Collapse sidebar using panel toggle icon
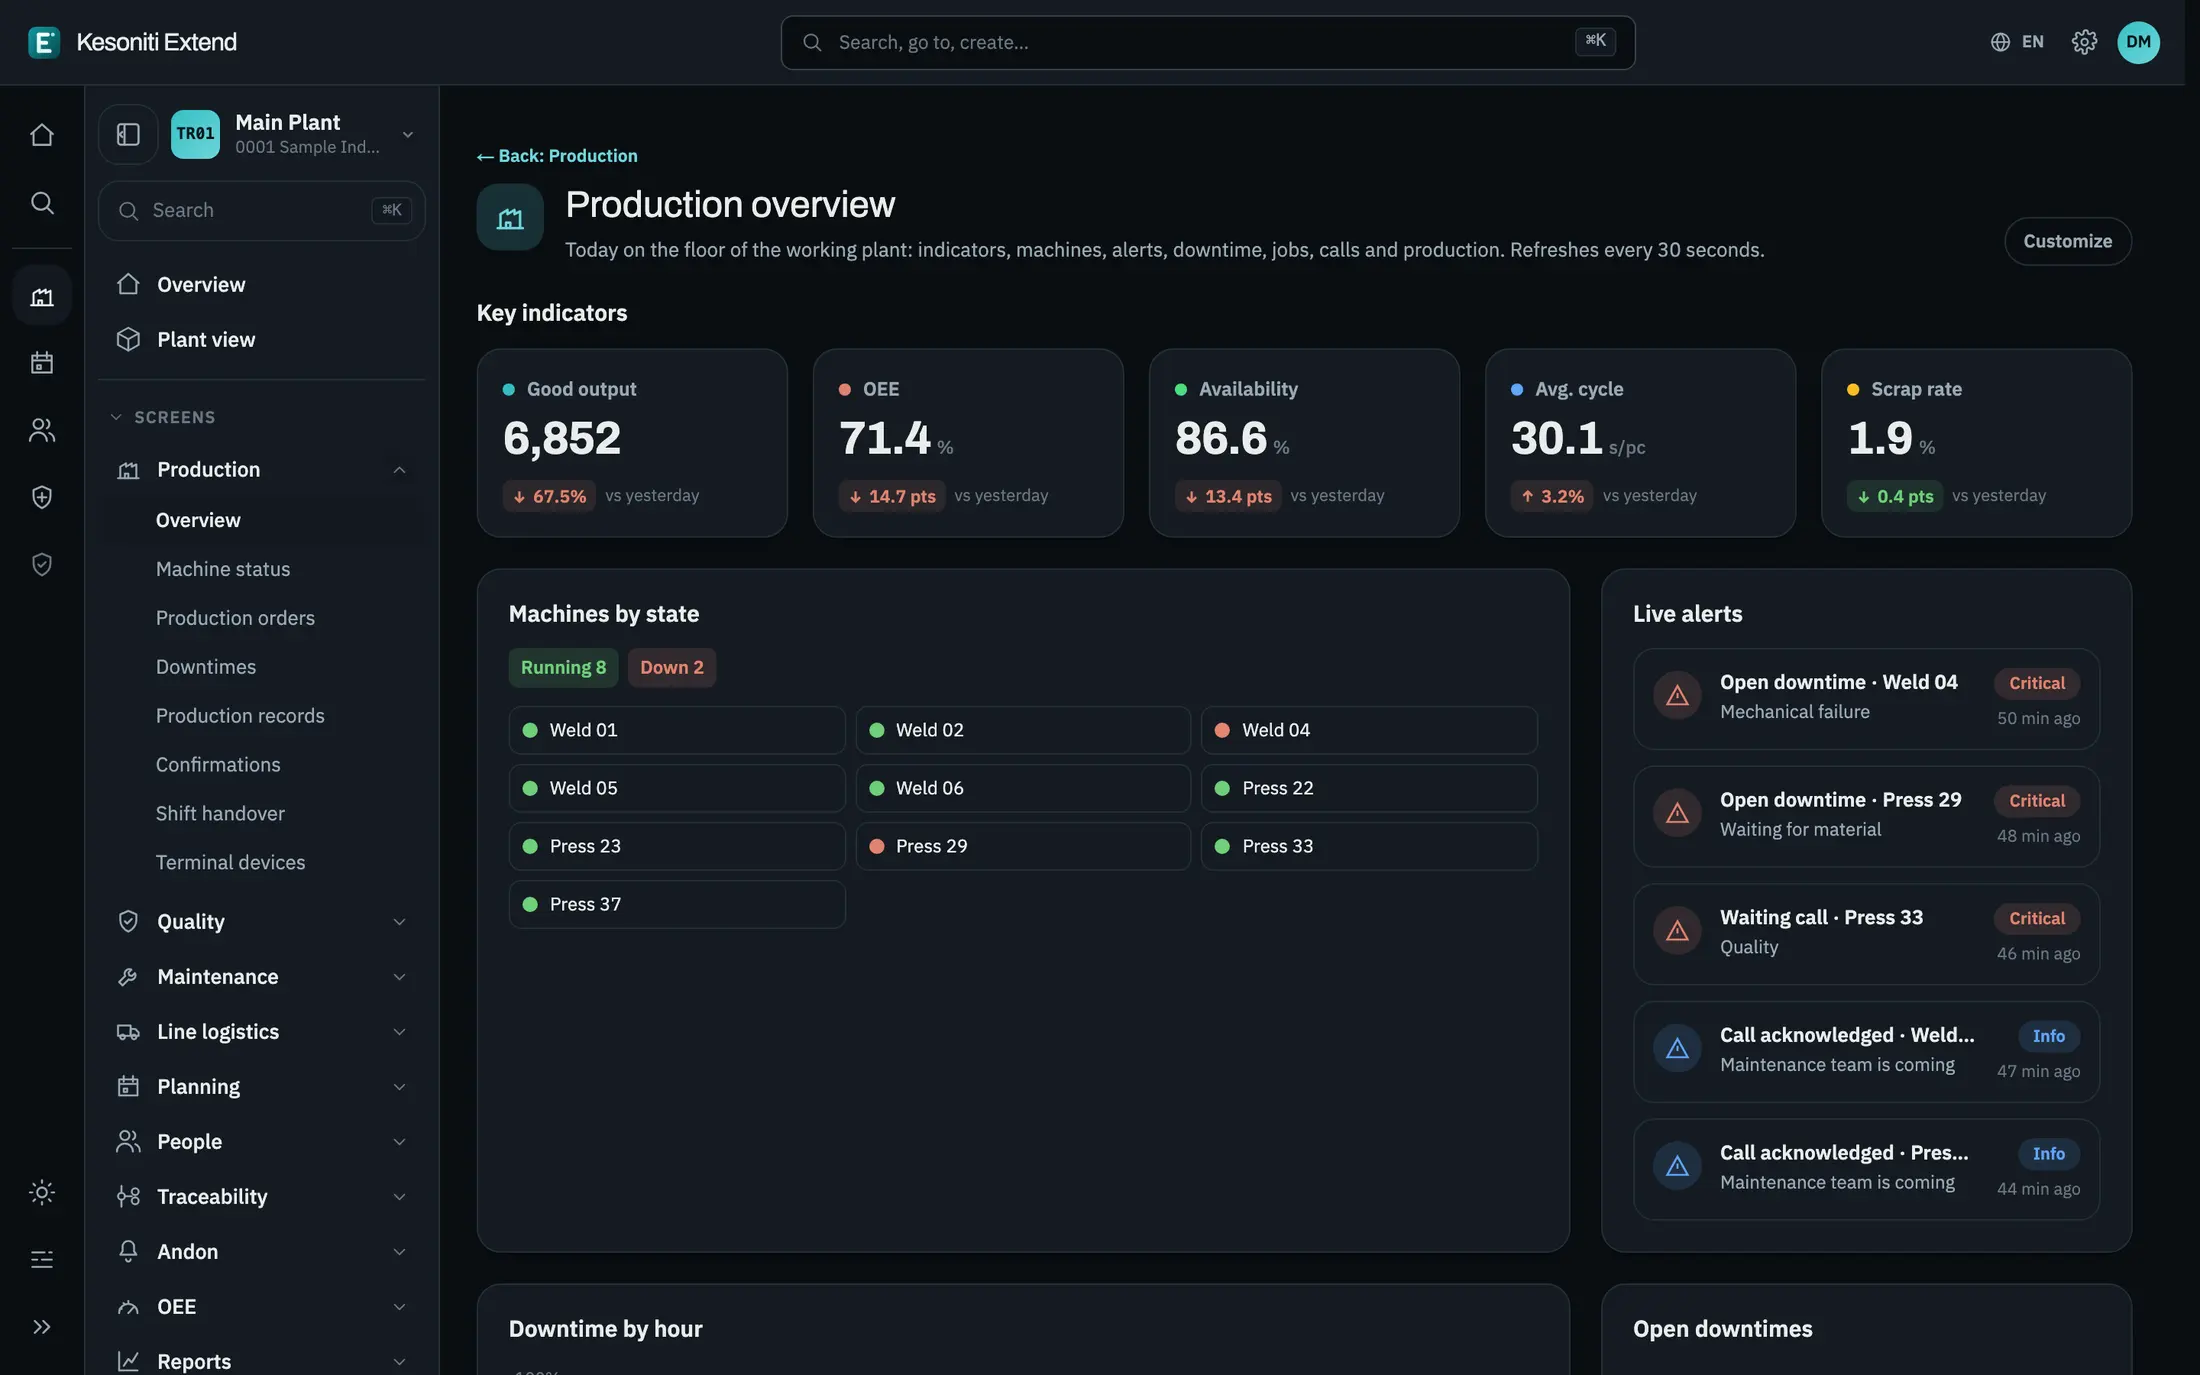This screenshot has height=1375, width=2200. [128, 134]
